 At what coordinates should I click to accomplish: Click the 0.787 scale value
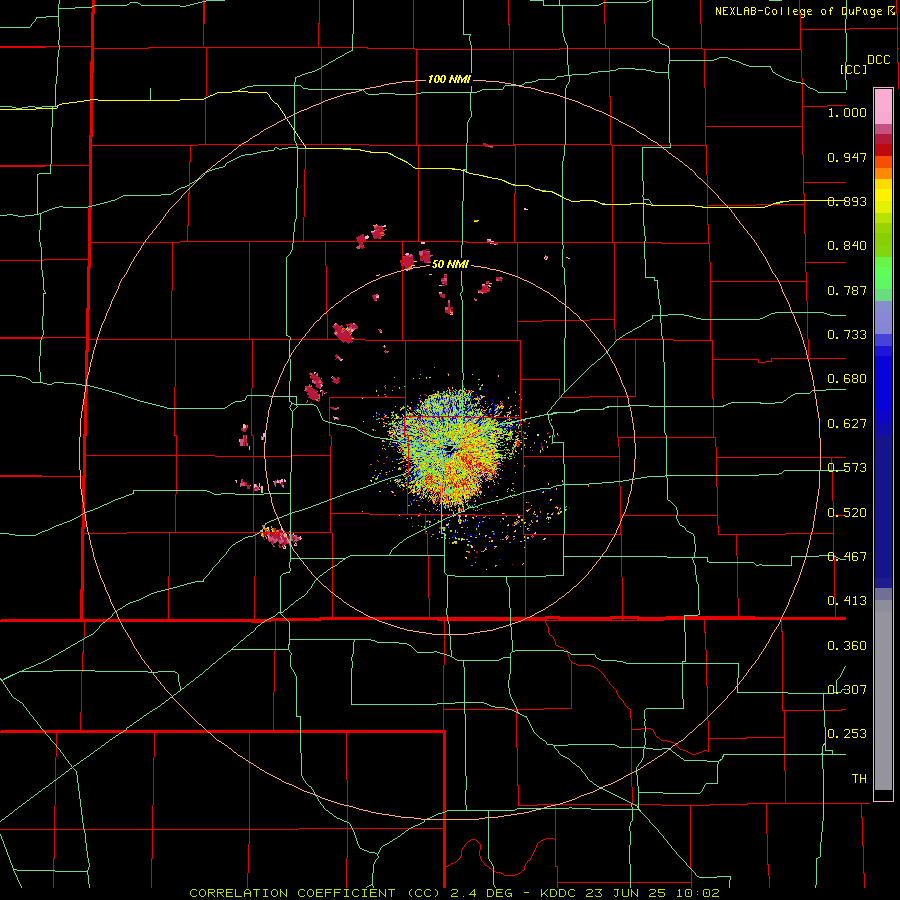(x=847, y=290)
